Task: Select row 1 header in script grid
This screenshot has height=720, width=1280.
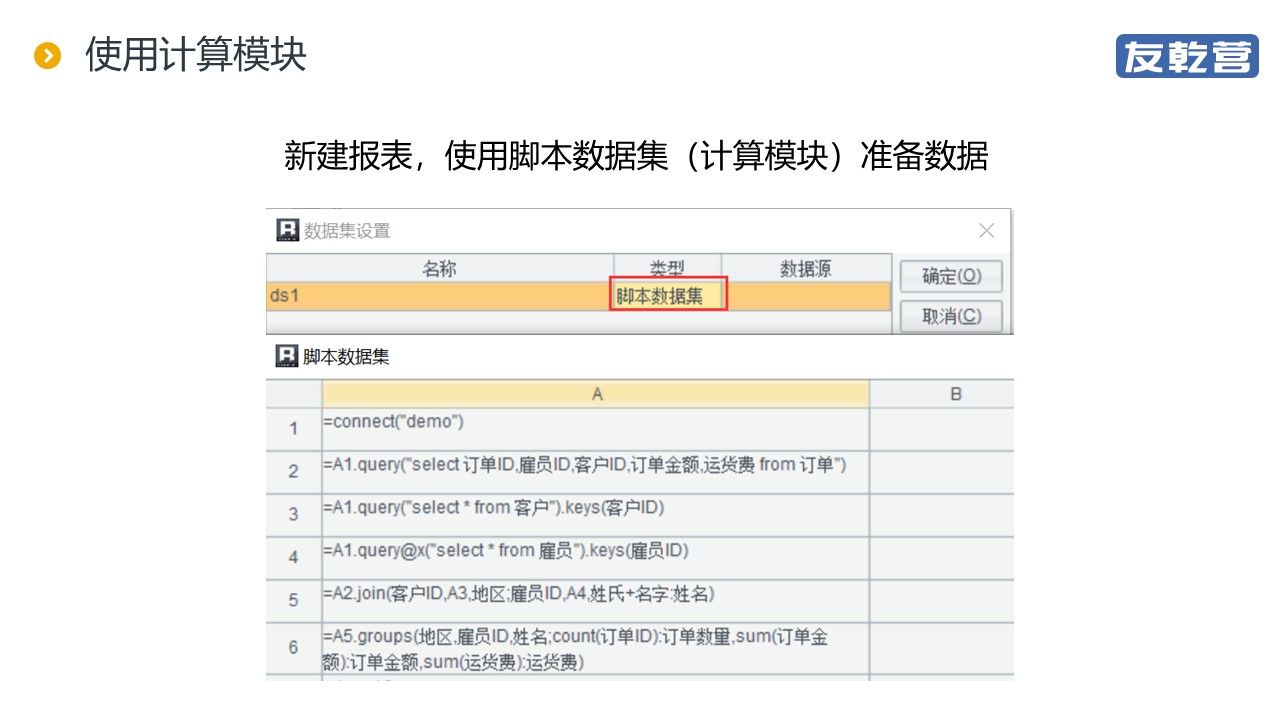Action: coord(294,429)
